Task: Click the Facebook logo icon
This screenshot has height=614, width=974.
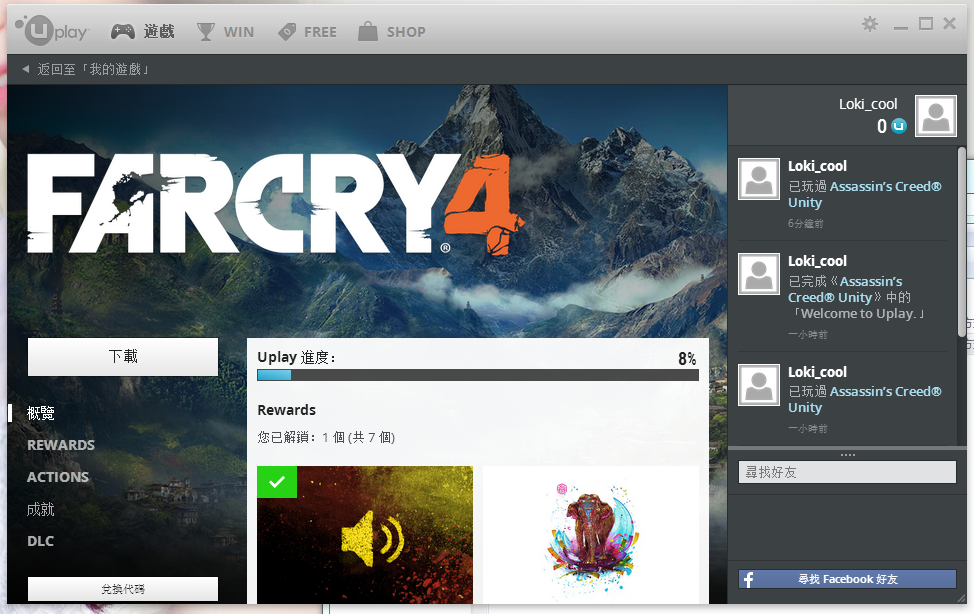Action: (x=749, y=579)
